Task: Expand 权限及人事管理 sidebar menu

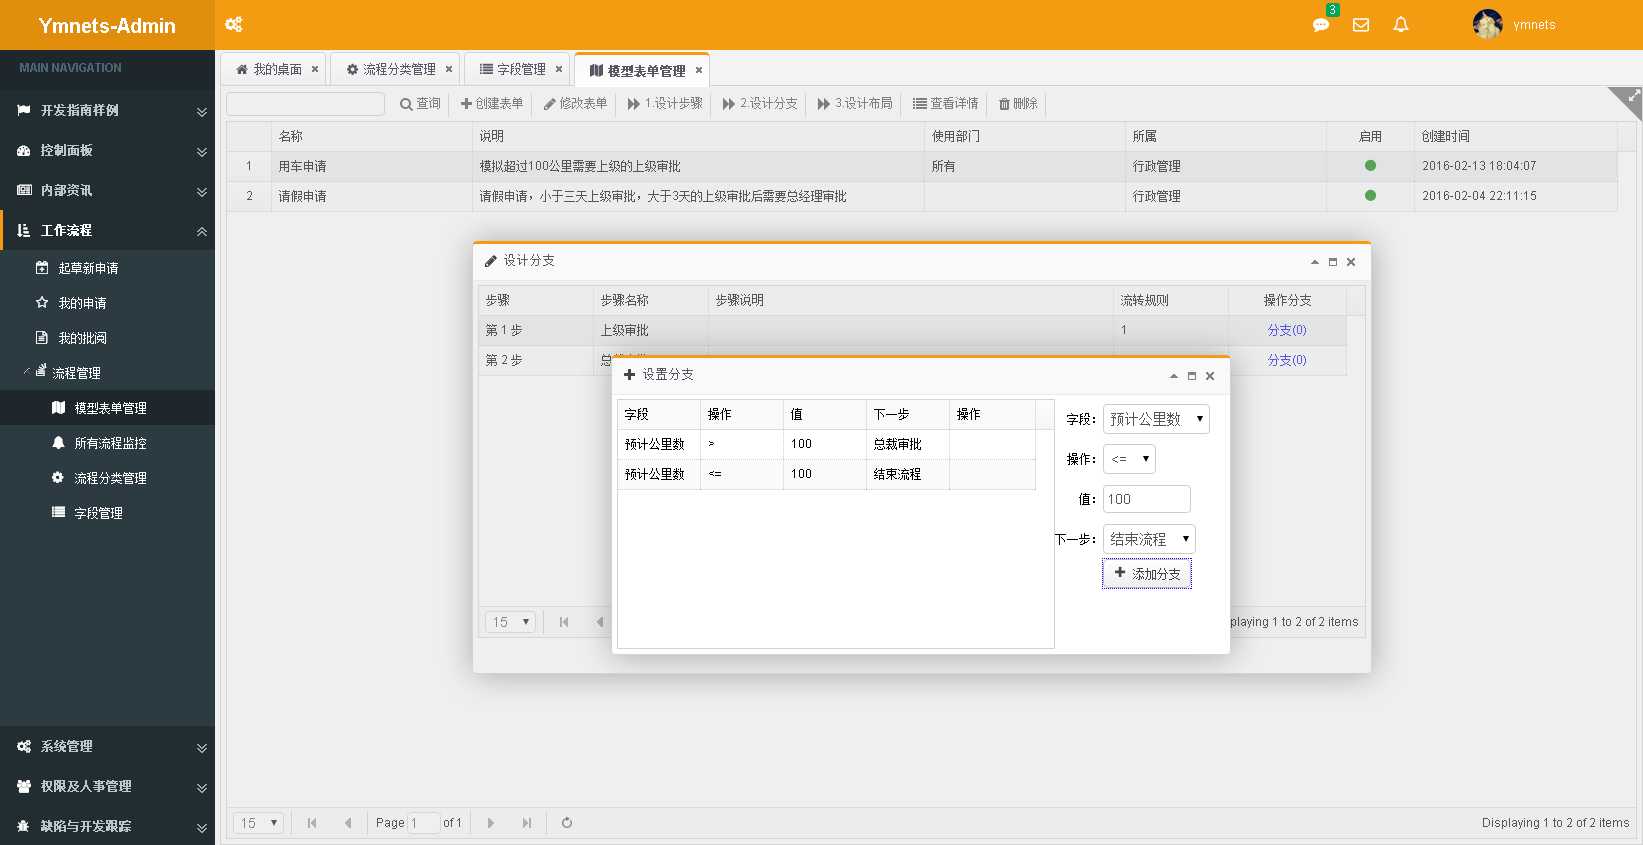Action: click(107, 787)
